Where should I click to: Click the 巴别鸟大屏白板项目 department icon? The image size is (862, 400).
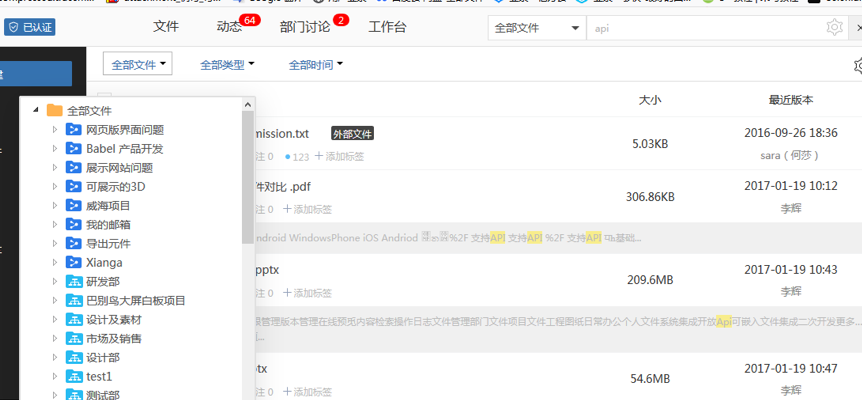click(x=74, y=300)
